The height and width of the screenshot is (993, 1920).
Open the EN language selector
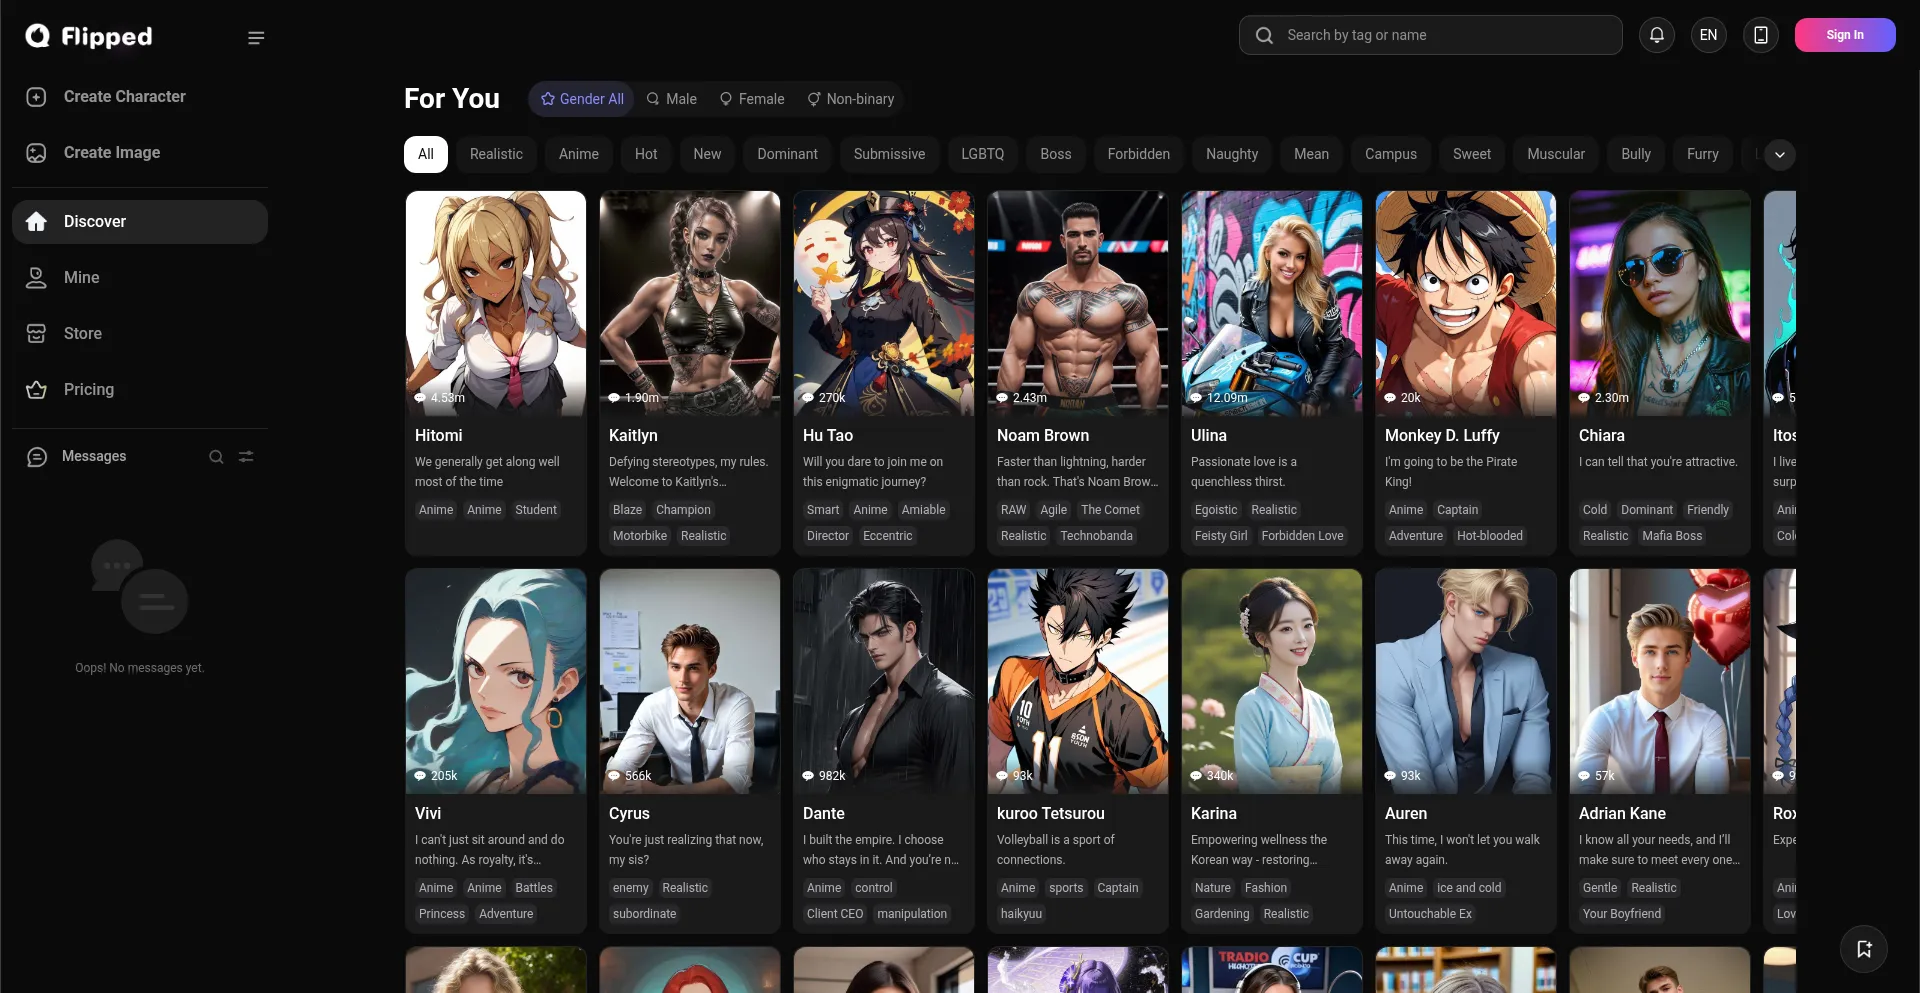point(1709,35)
